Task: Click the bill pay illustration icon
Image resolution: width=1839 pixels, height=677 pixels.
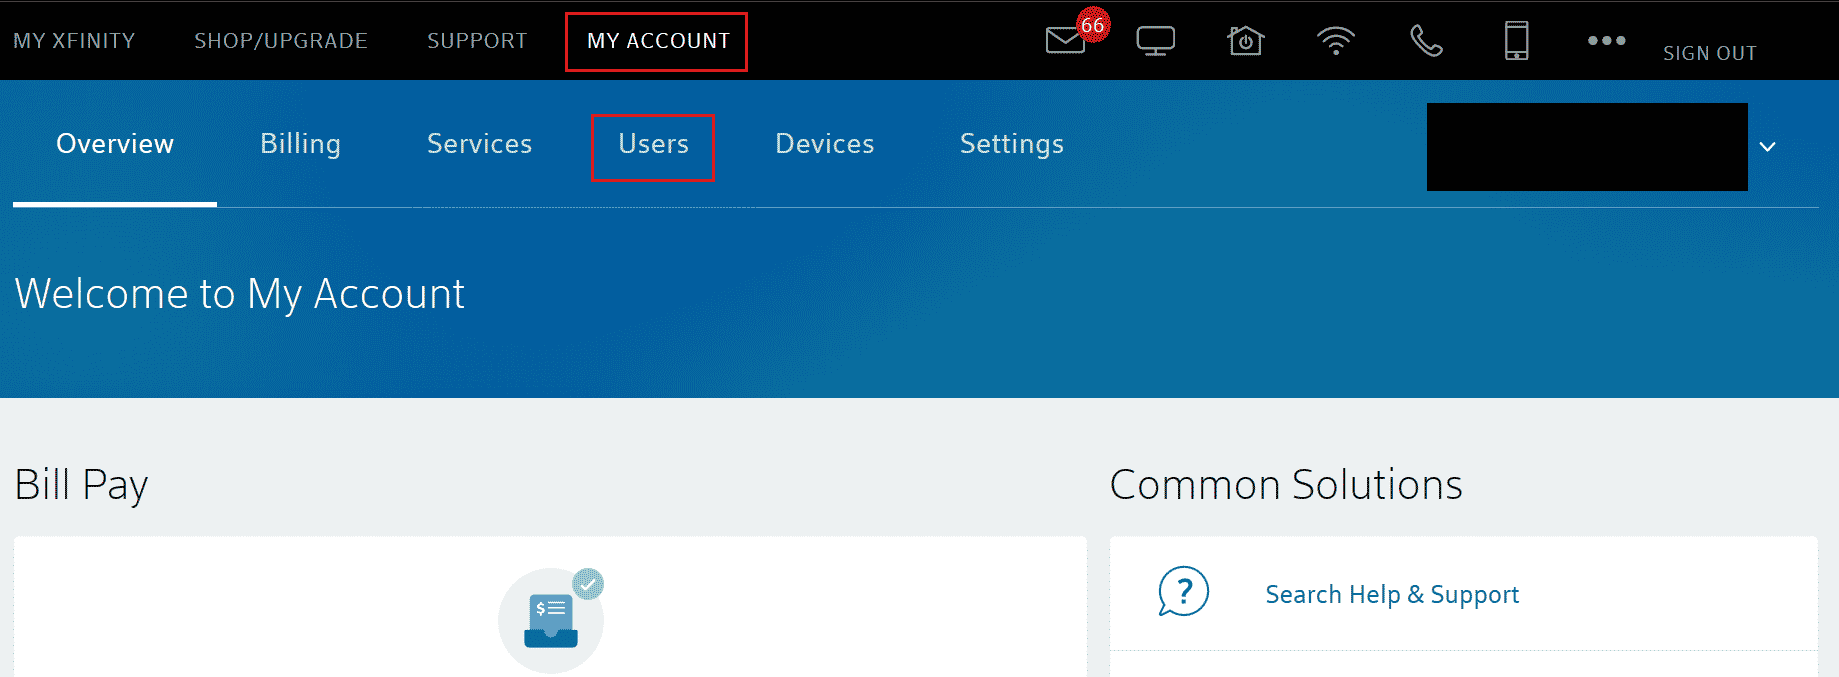Action: (551, 620)
